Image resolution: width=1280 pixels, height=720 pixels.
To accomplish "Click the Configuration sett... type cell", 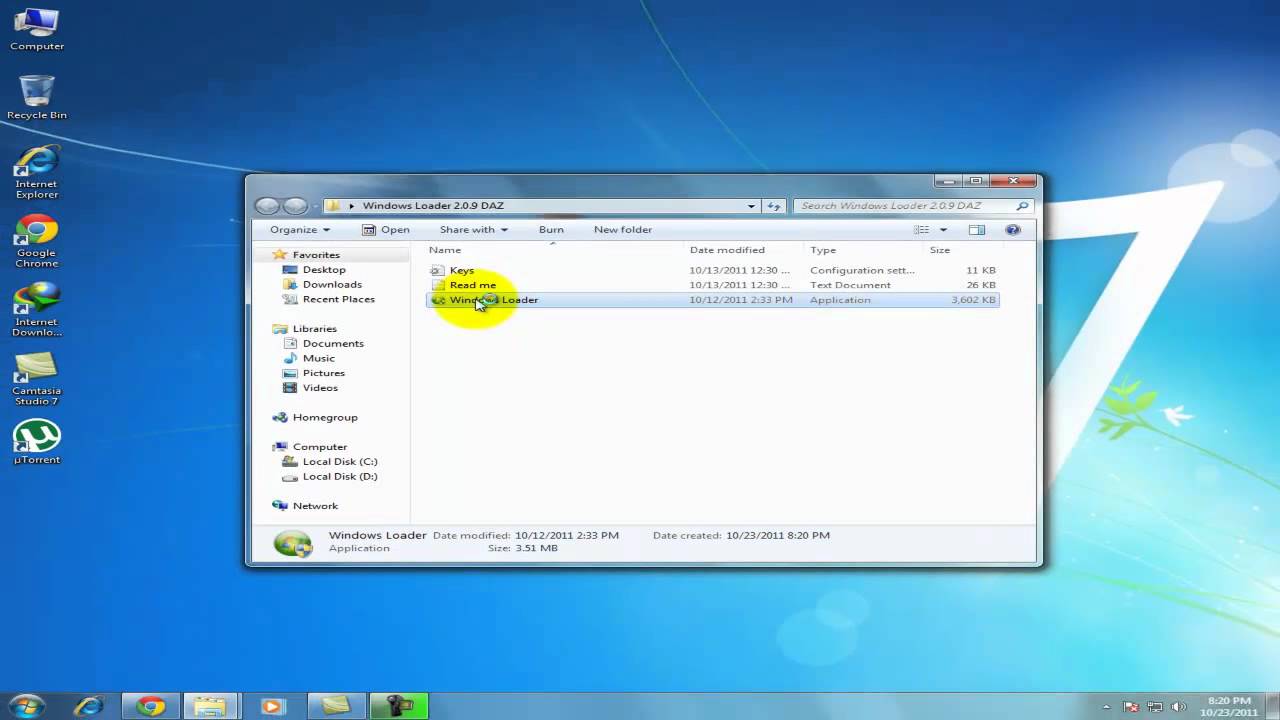I will click(861, 270).
